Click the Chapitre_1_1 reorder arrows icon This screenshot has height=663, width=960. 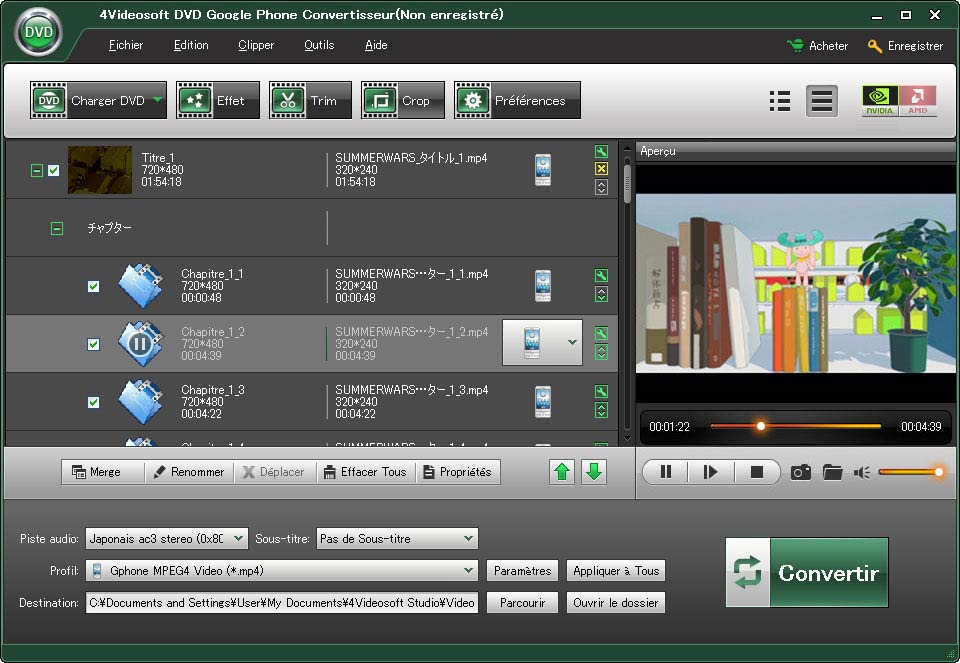coord(601,294)
